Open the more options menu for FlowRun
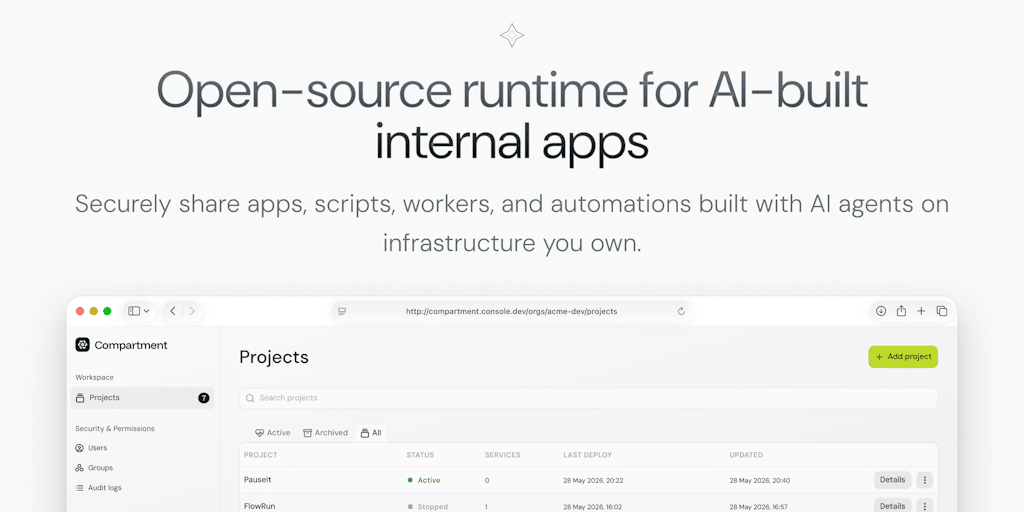Screen dimensions: 1024x512 [x=925, y=505]
